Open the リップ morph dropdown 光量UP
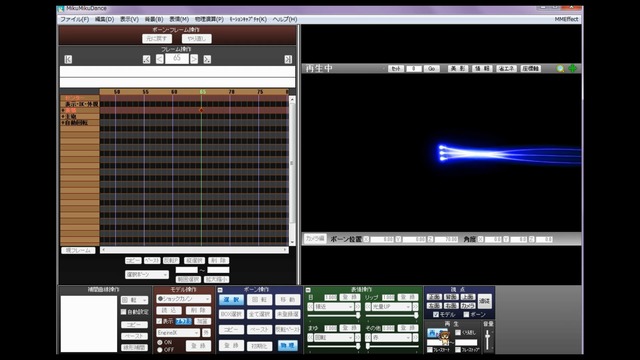This screenshot has width=640, height=360. tap(391, 307)
